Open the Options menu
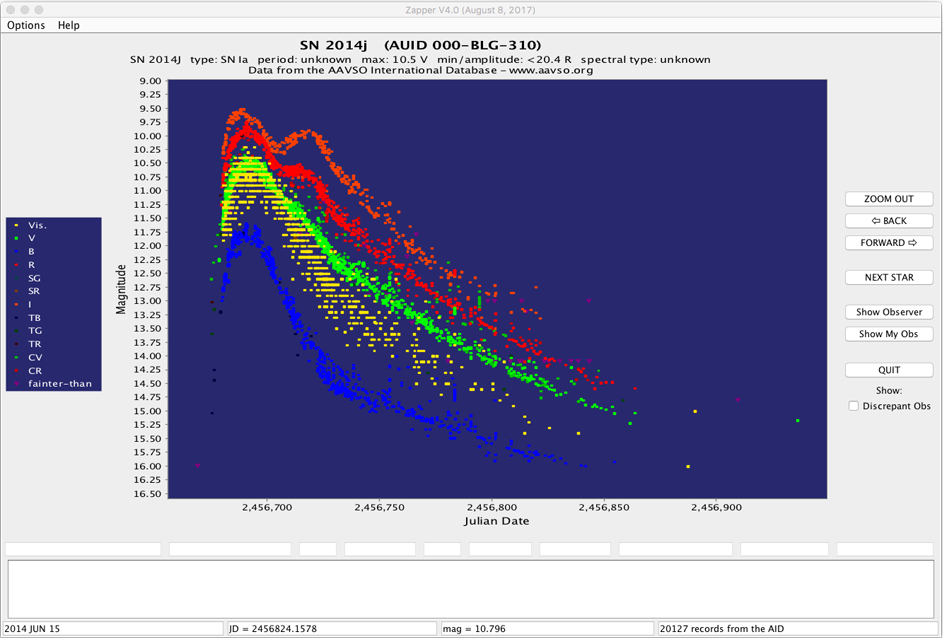Viewport: 943px width, 638px height. (x=26, y=25)
